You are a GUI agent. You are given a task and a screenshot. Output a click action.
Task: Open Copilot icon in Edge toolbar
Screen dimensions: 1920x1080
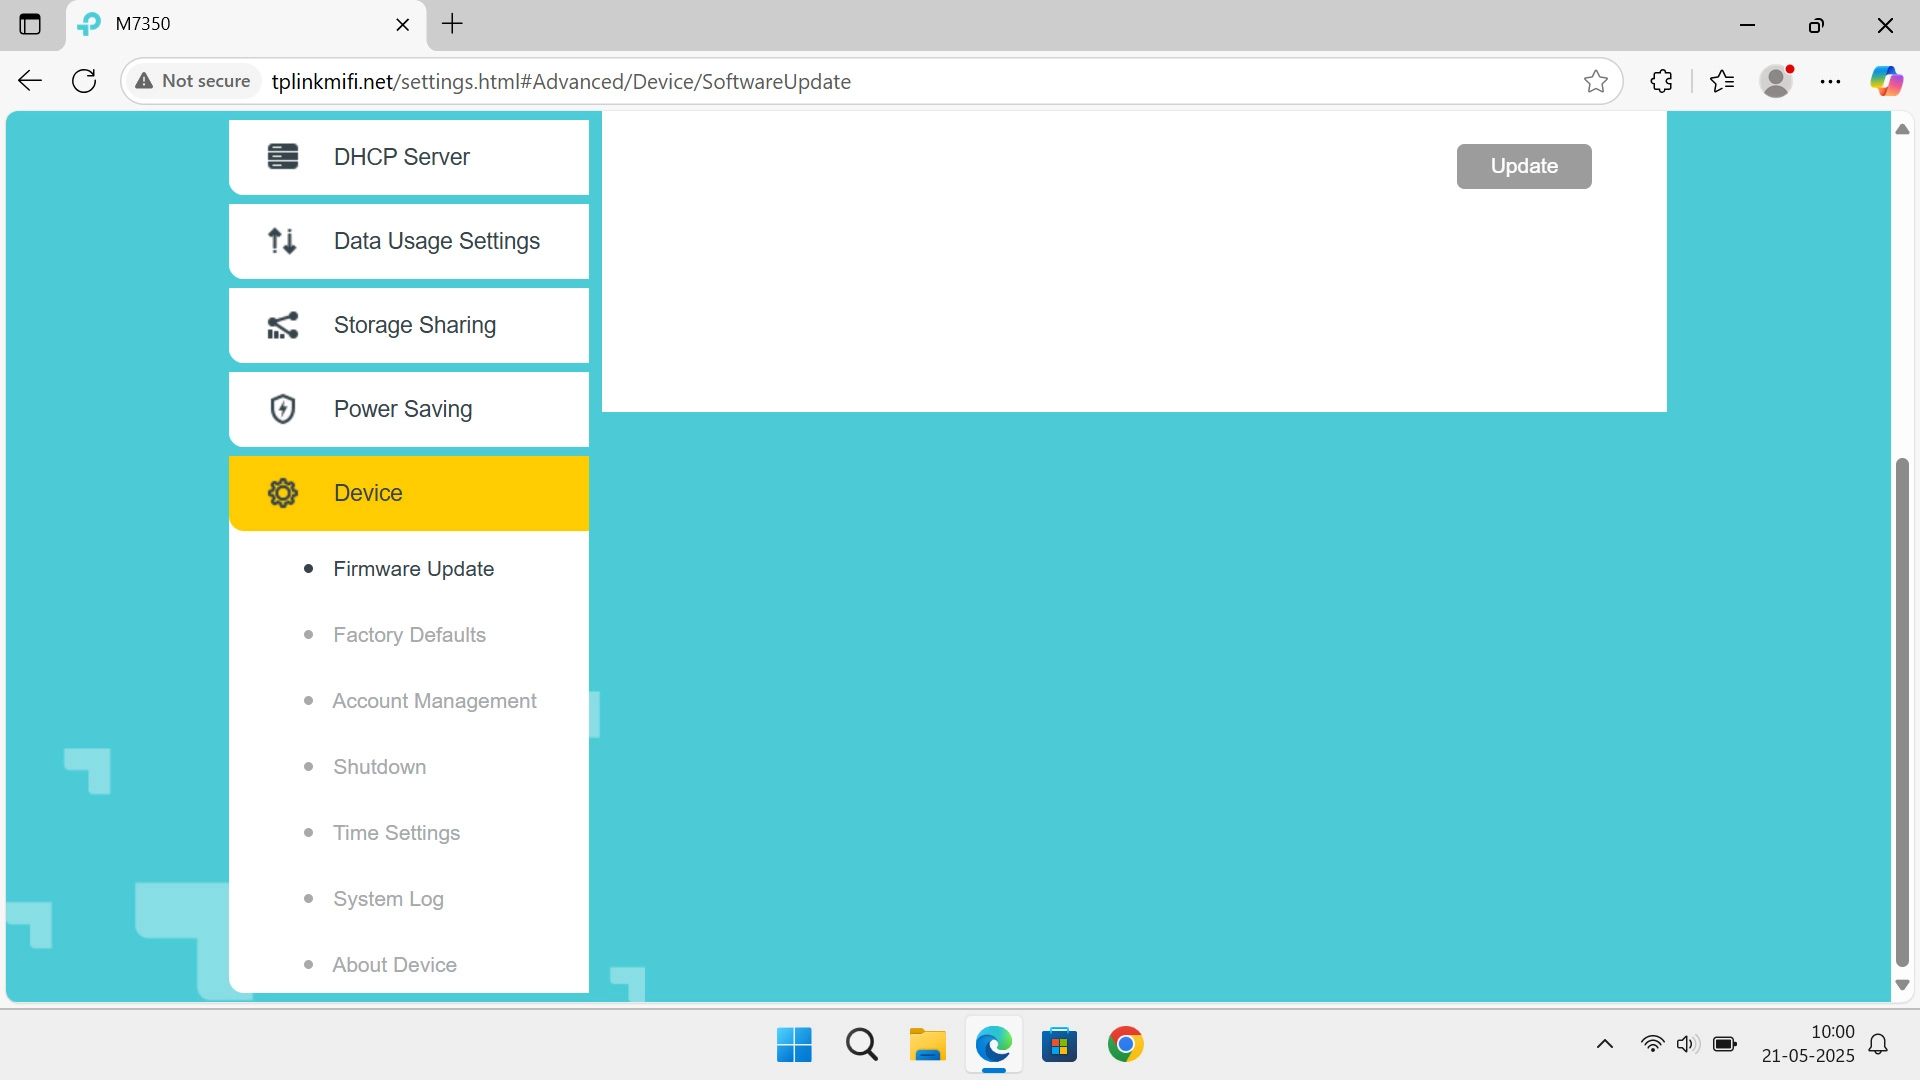[x=1886, y=82]
